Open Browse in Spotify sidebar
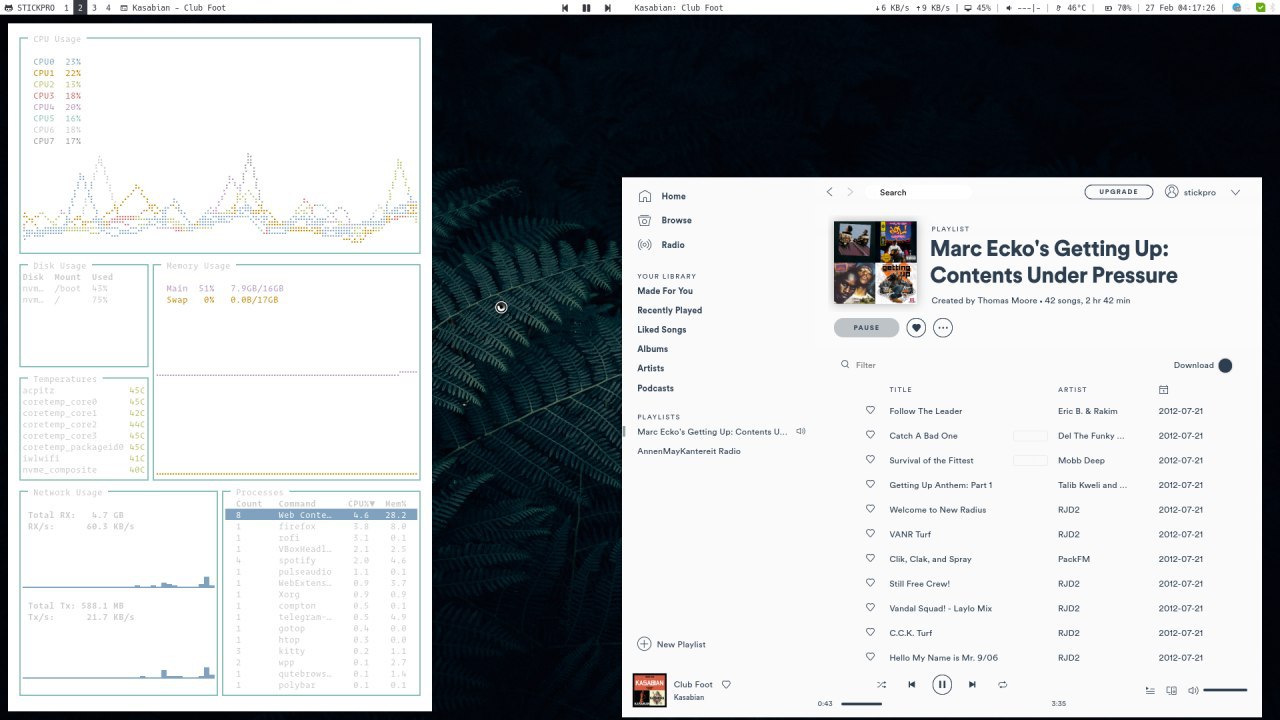Image resolution: width=1280 pixels, height=720 pixels. [665, 220]
